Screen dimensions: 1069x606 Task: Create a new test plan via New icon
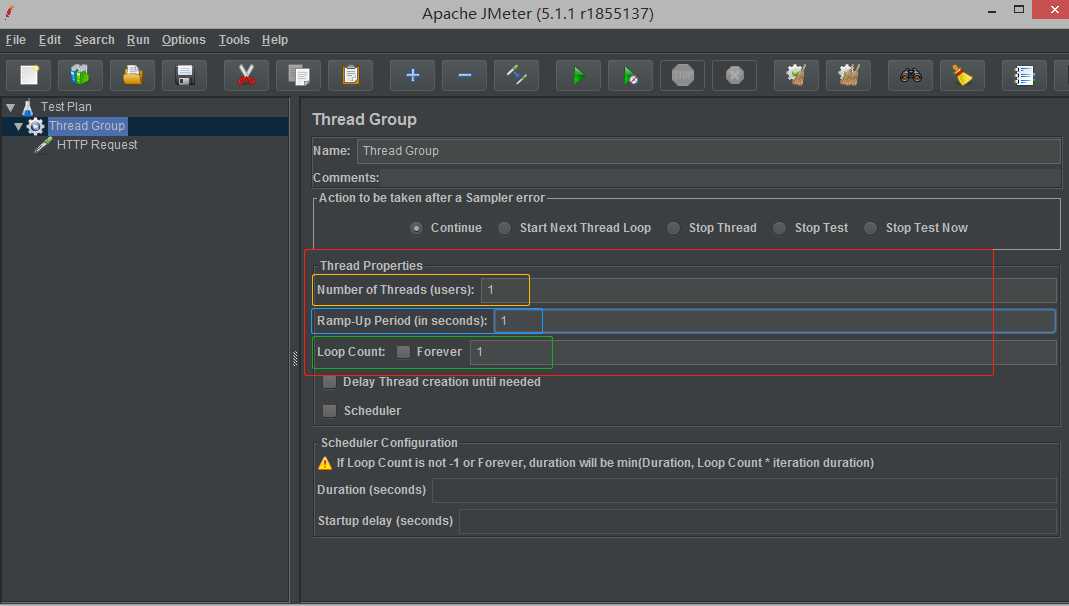[29, 75]
